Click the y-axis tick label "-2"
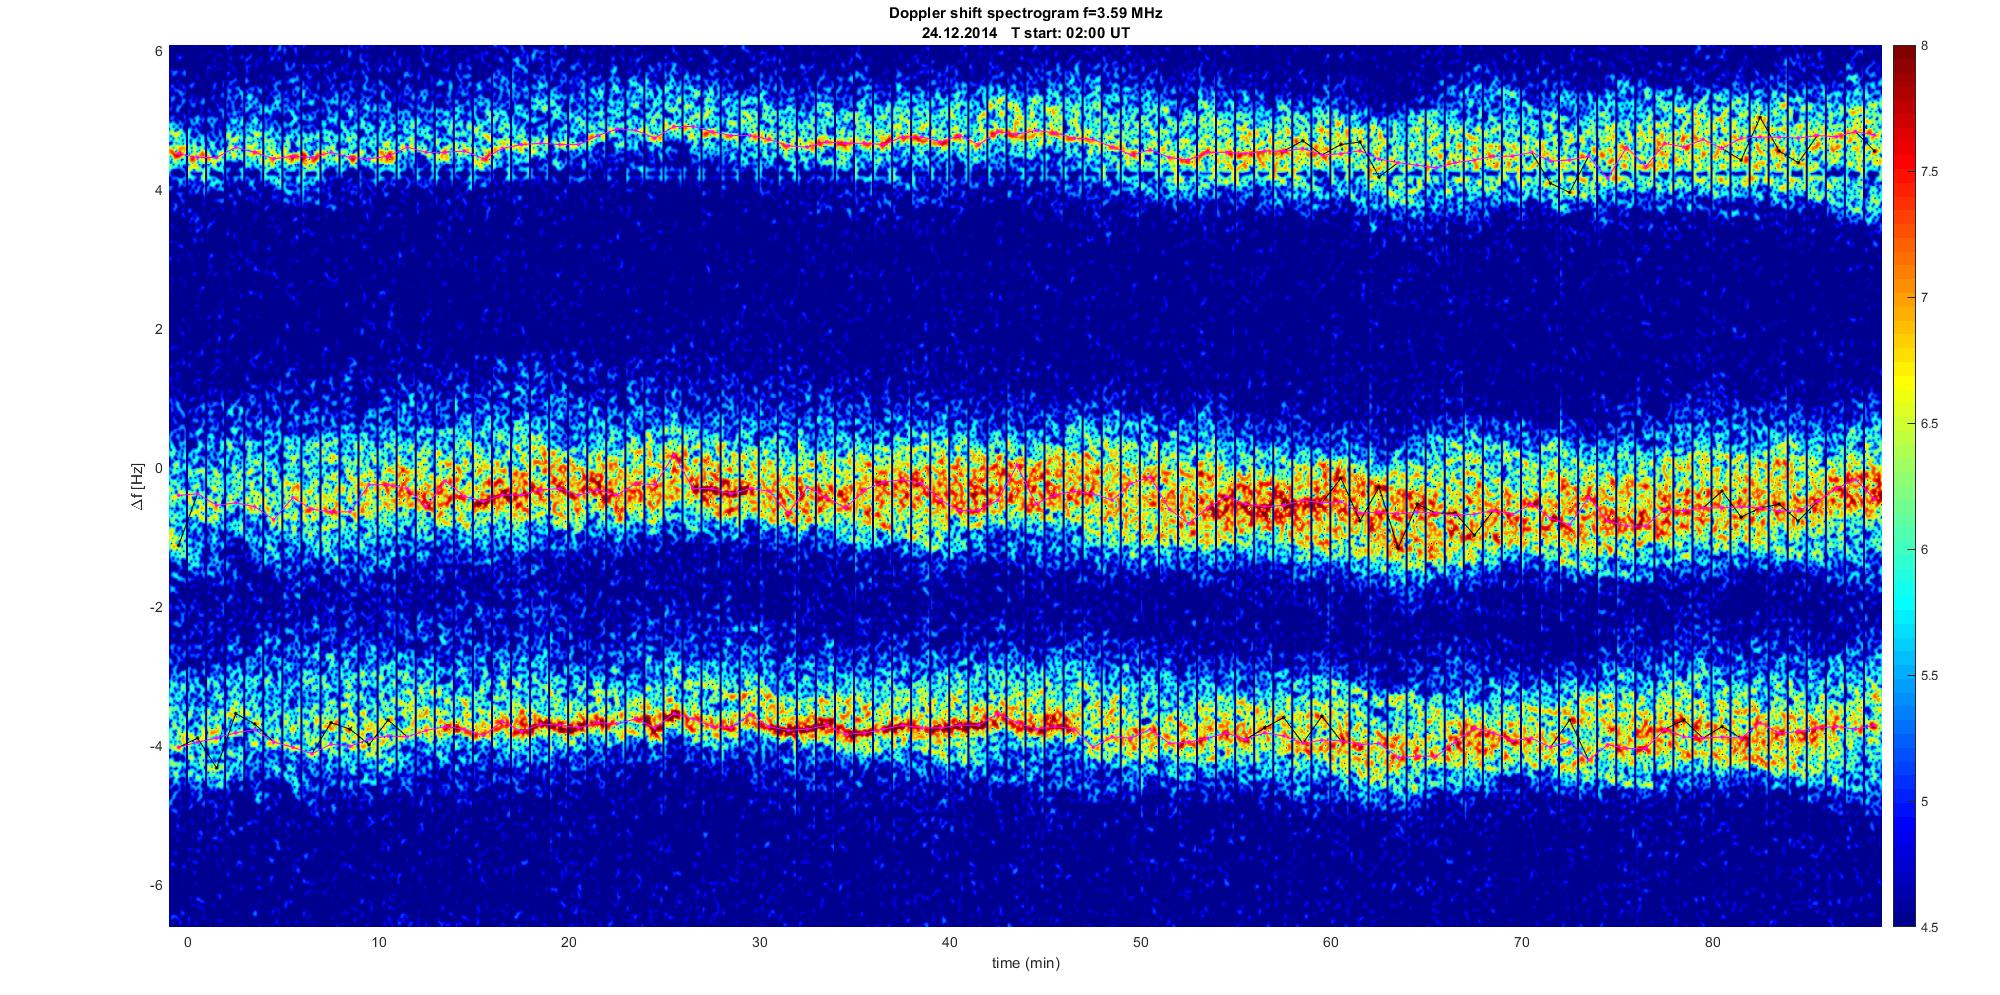This screenshot has height=995, width=2000. pyautogui.click(x=157, y=607)
